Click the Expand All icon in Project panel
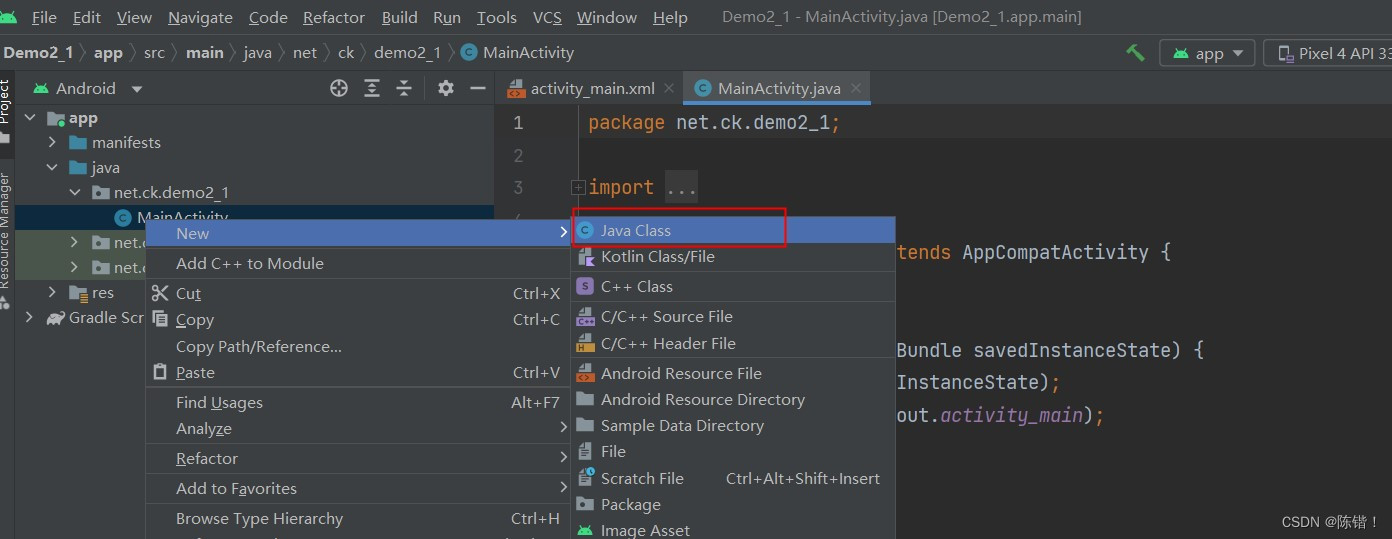The width and height of the screenshot is (1392, 539). (372, 88)
